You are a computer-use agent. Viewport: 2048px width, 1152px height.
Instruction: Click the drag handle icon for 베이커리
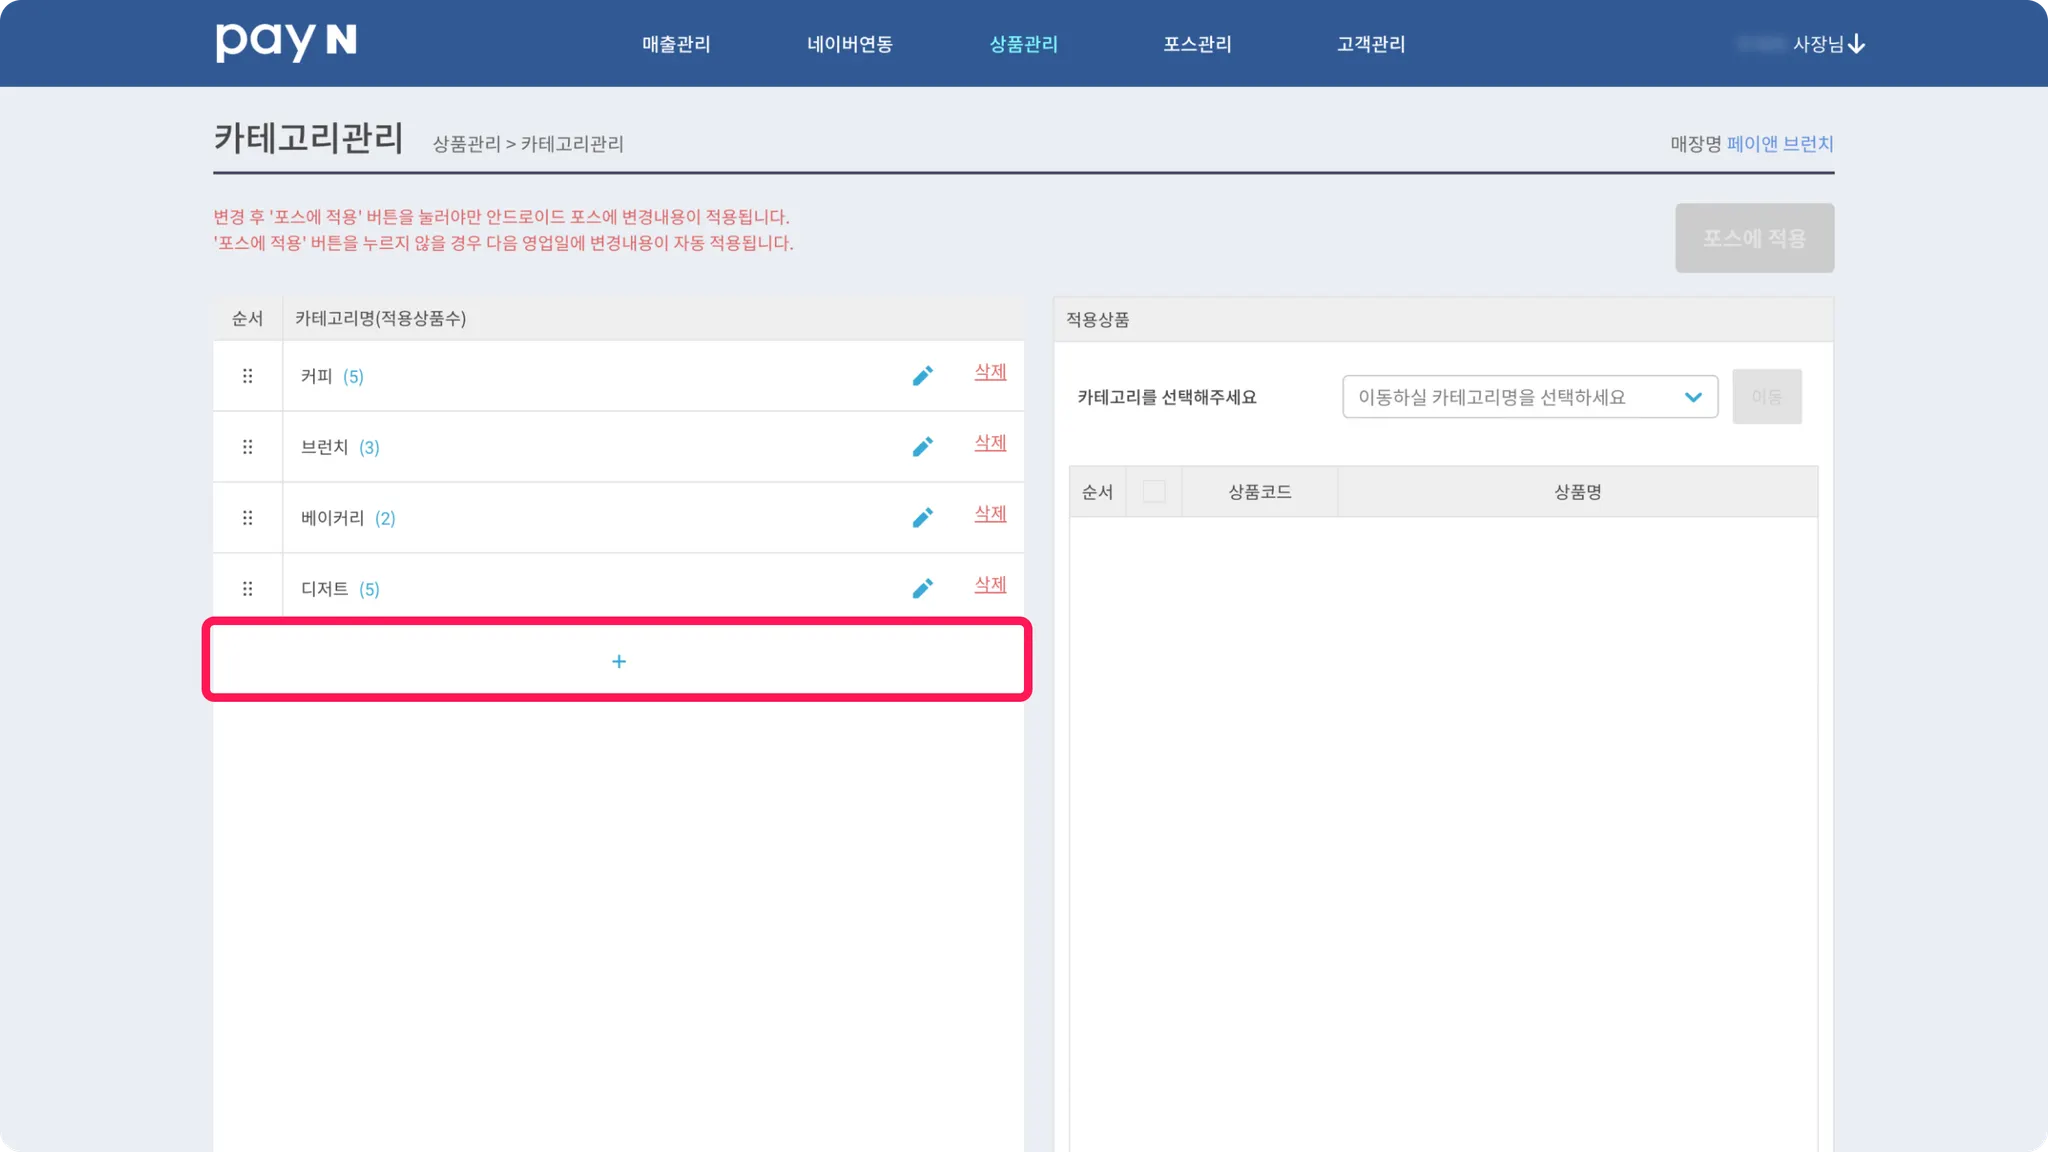247,518
